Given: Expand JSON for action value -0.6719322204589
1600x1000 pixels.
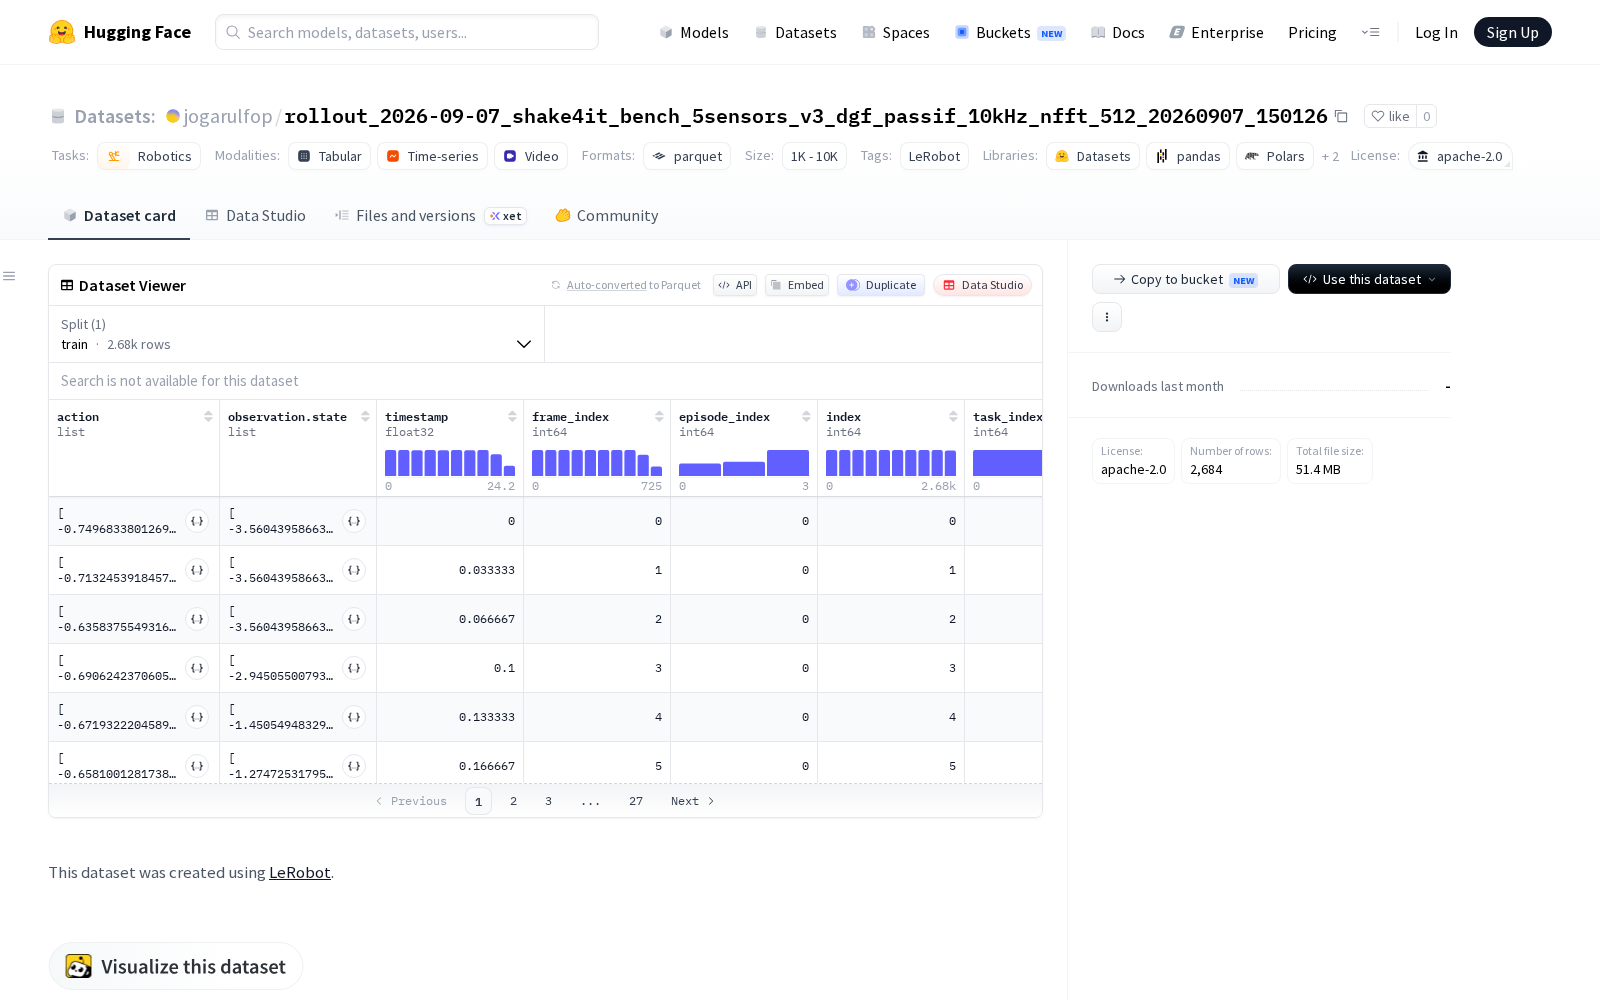Looking at the screenshot, I should tap(197, 717).
